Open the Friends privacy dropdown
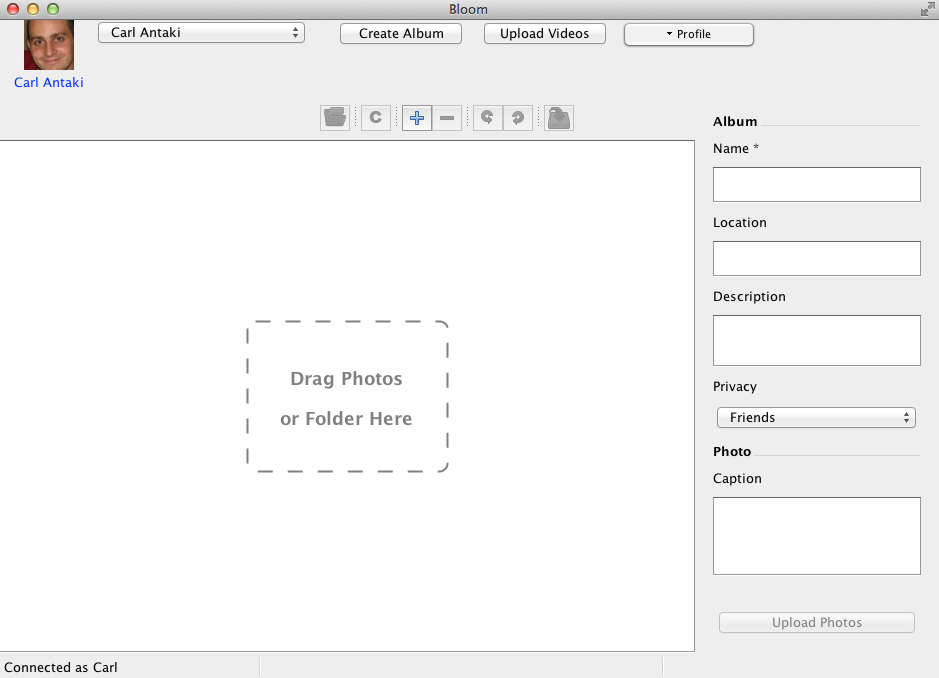This screenshot has width=939, height=678. [816, 418]
